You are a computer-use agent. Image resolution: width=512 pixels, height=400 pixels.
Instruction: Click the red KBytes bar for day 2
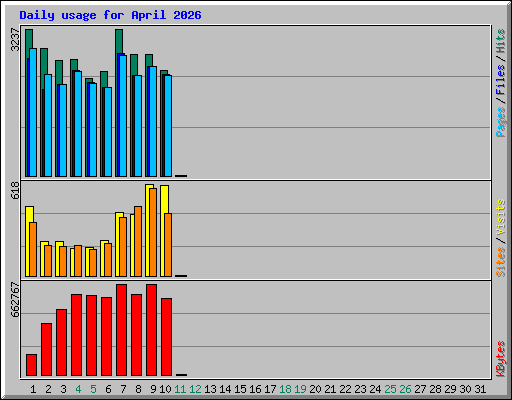(x=46, y=349)
